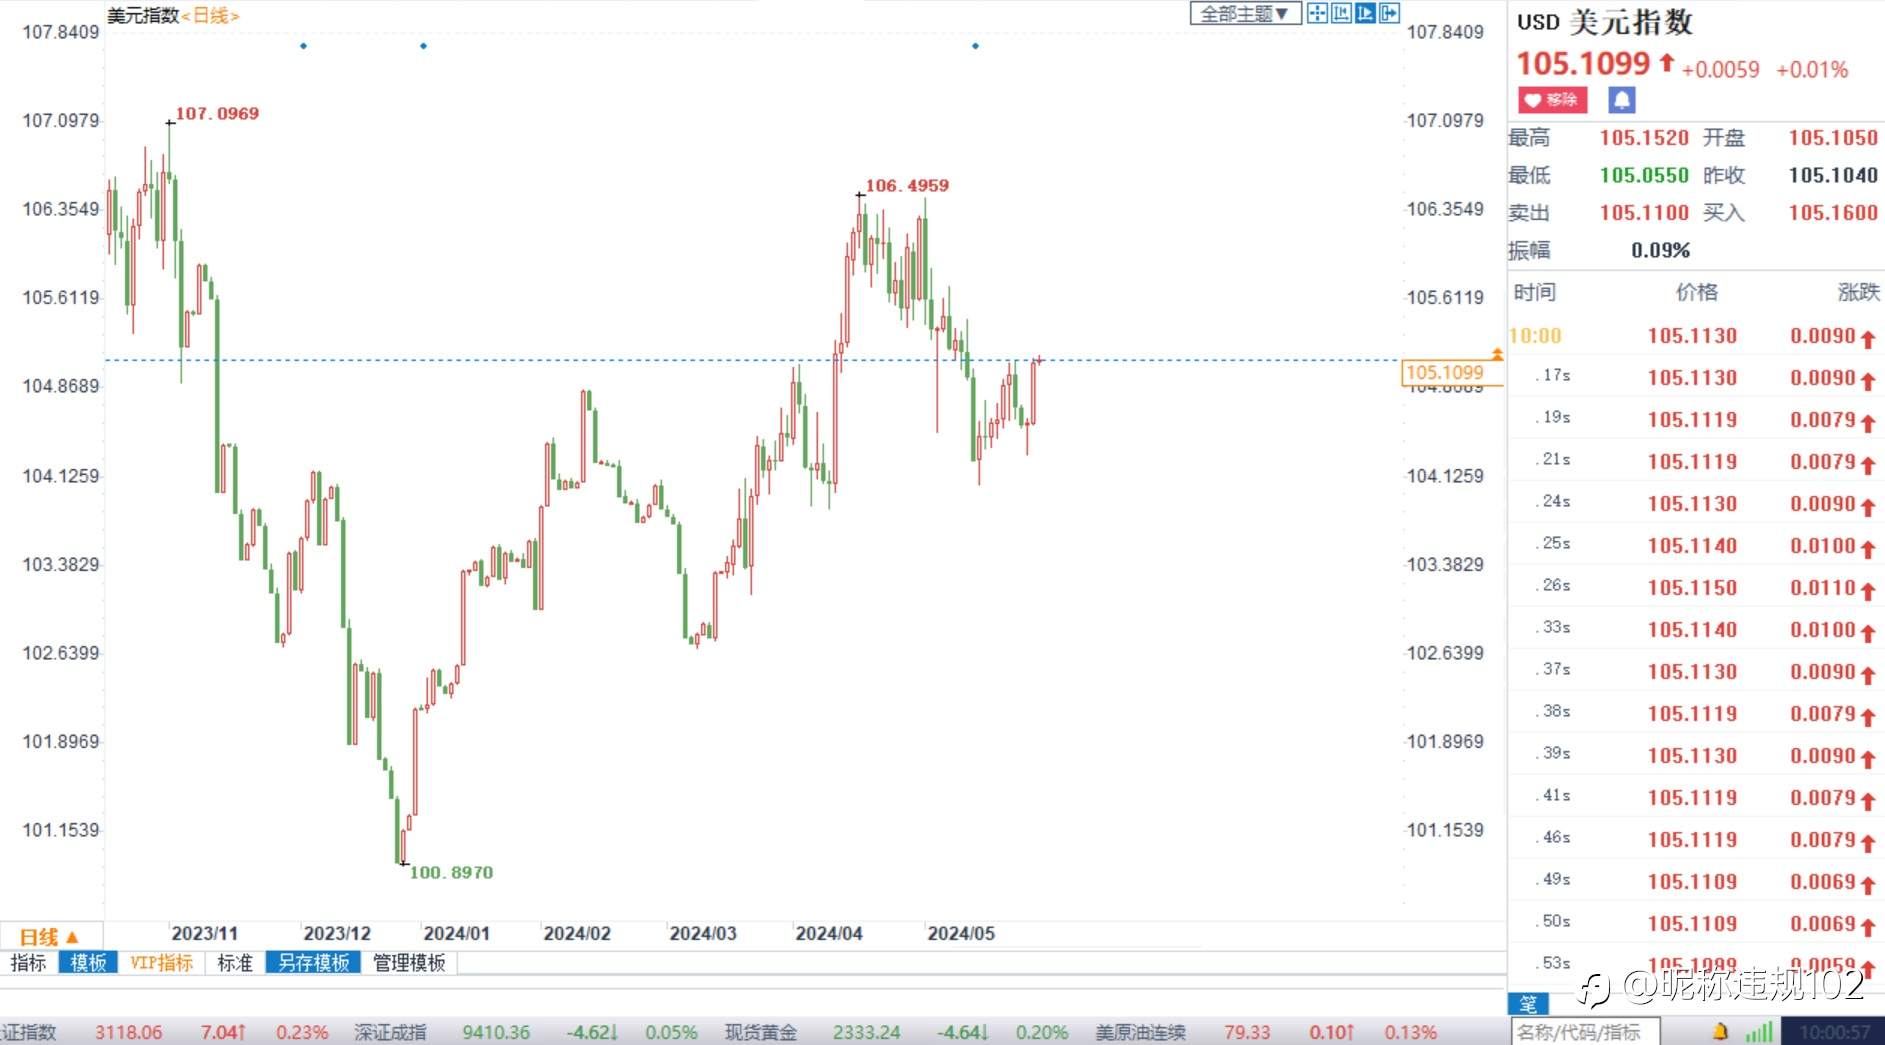Click the crosshair cursor toolbar icon
Screen dimensions: 1885x1045
pyautogui.click(x=1317, y=13)
